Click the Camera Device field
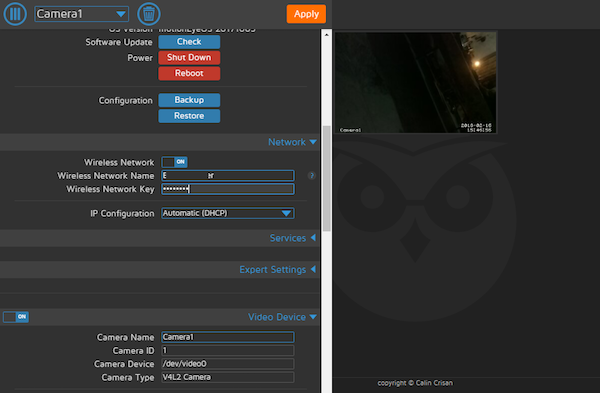This screenshot has width=600, height=393. point(228,364)
